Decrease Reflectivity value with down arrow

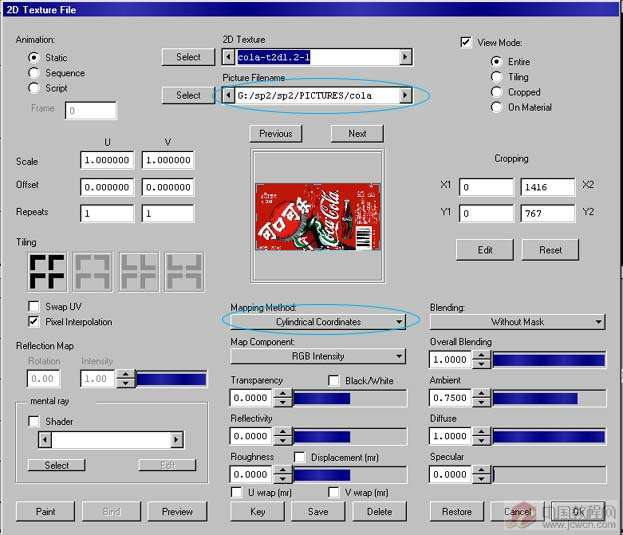(x=282, y=440)
